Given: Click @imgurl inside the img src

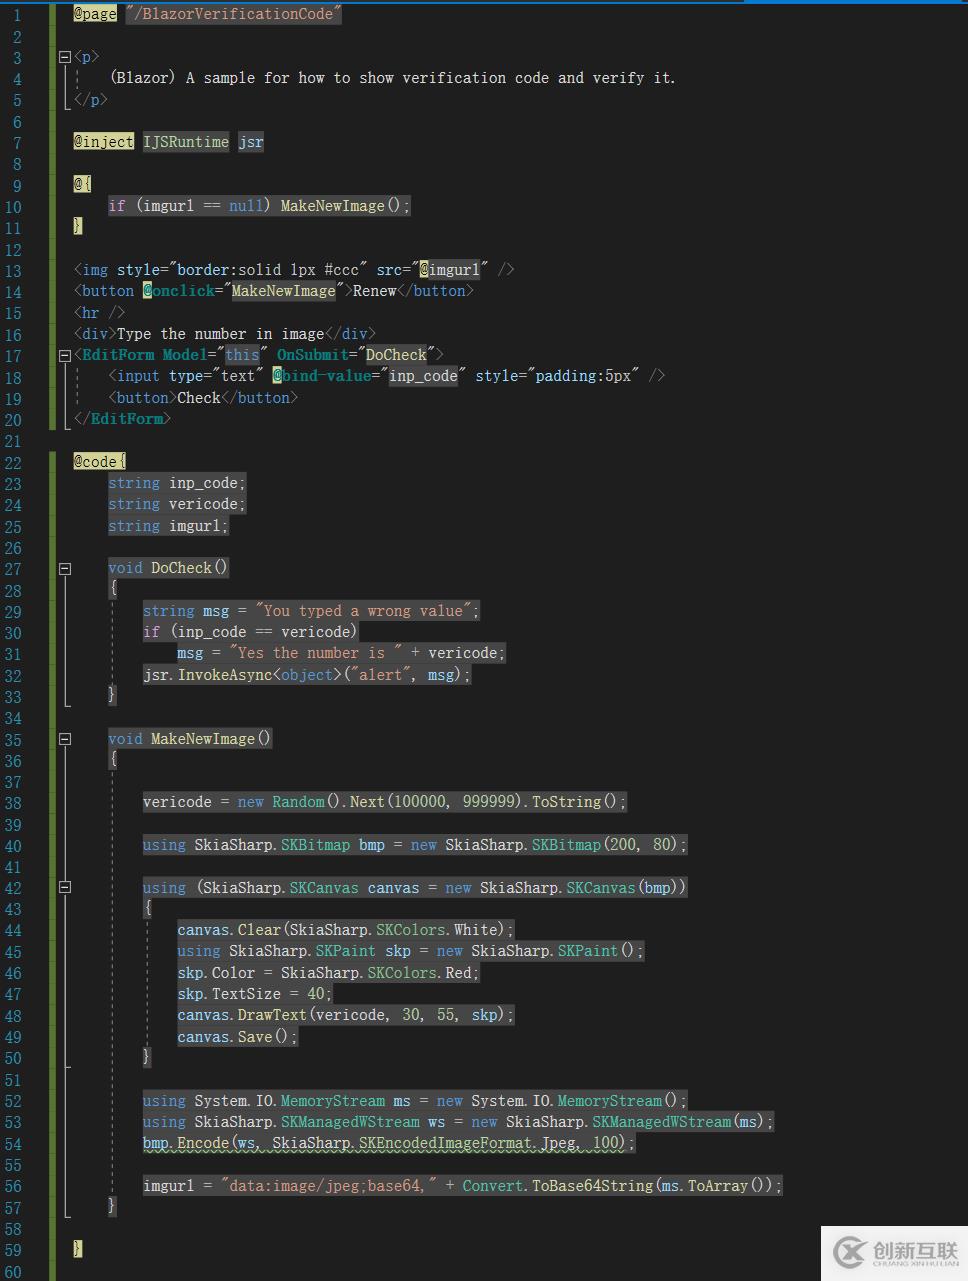Looking at the screenshot, I should click(x=449, y=270).
